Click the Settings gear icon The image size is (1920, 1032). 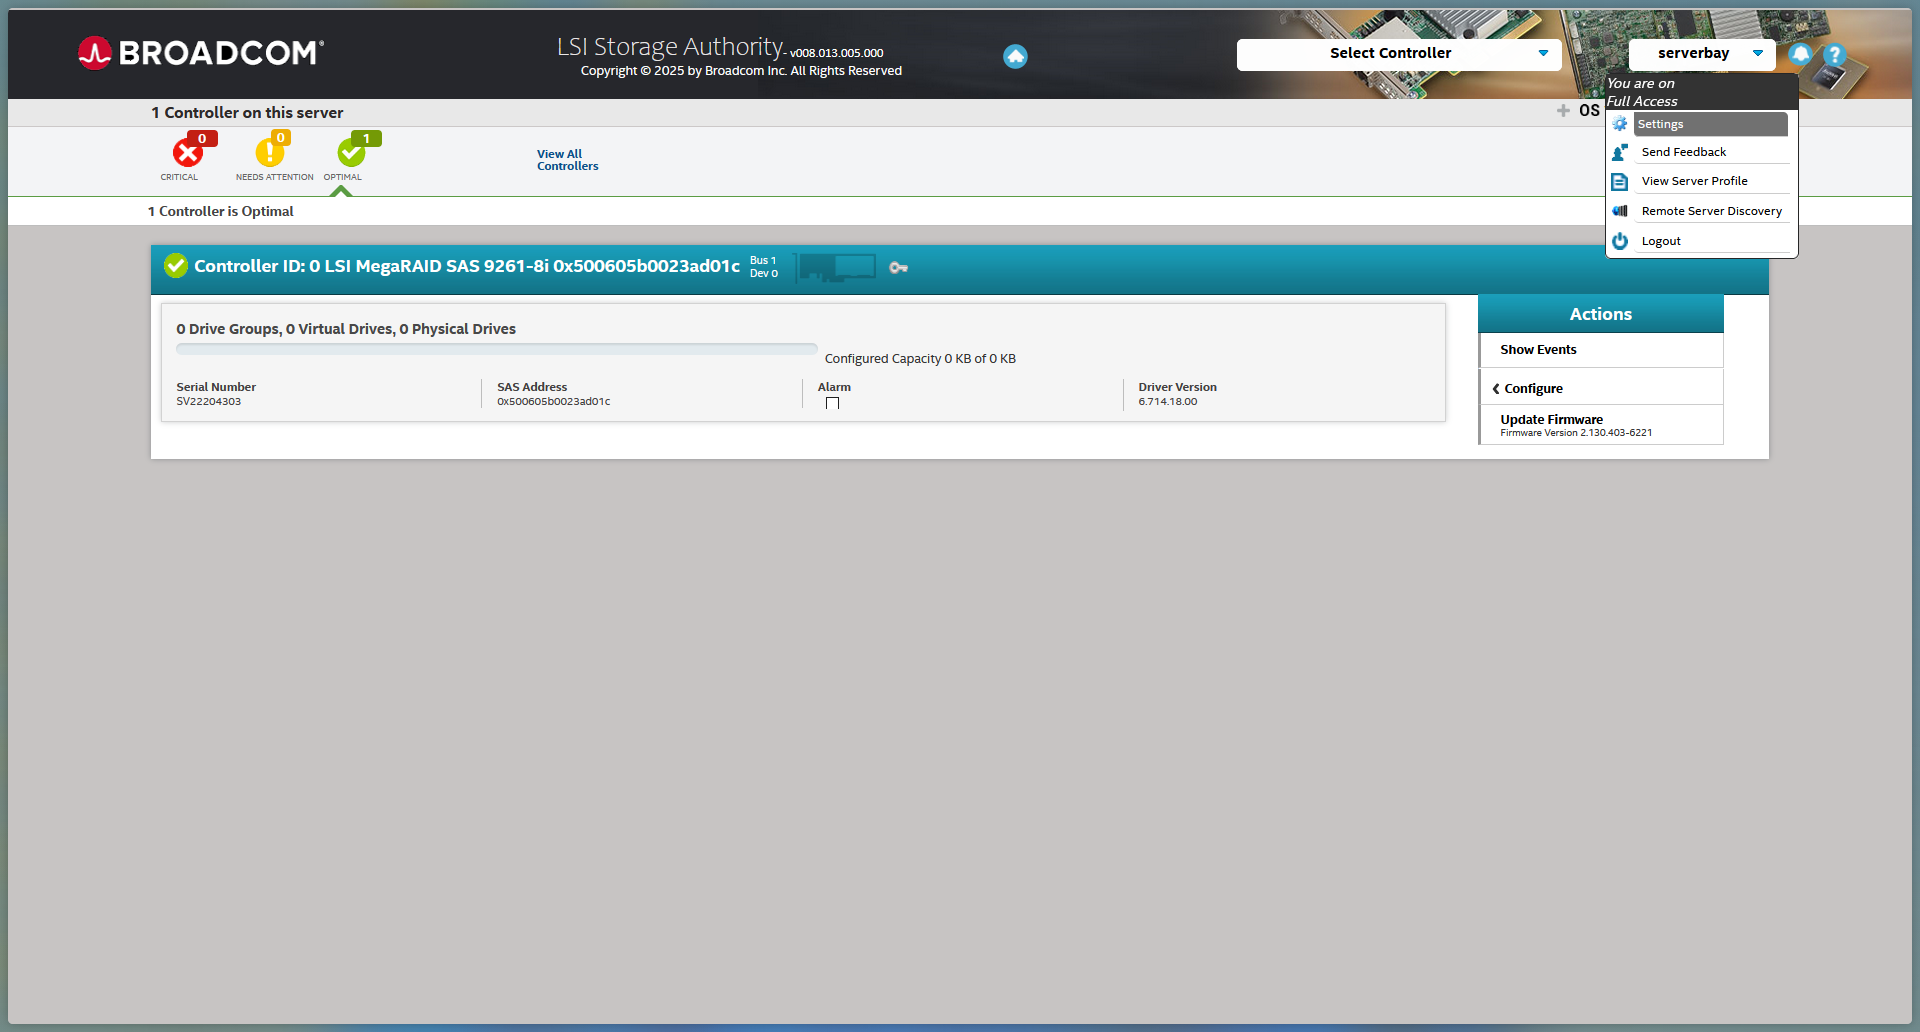pos(1620,124)
